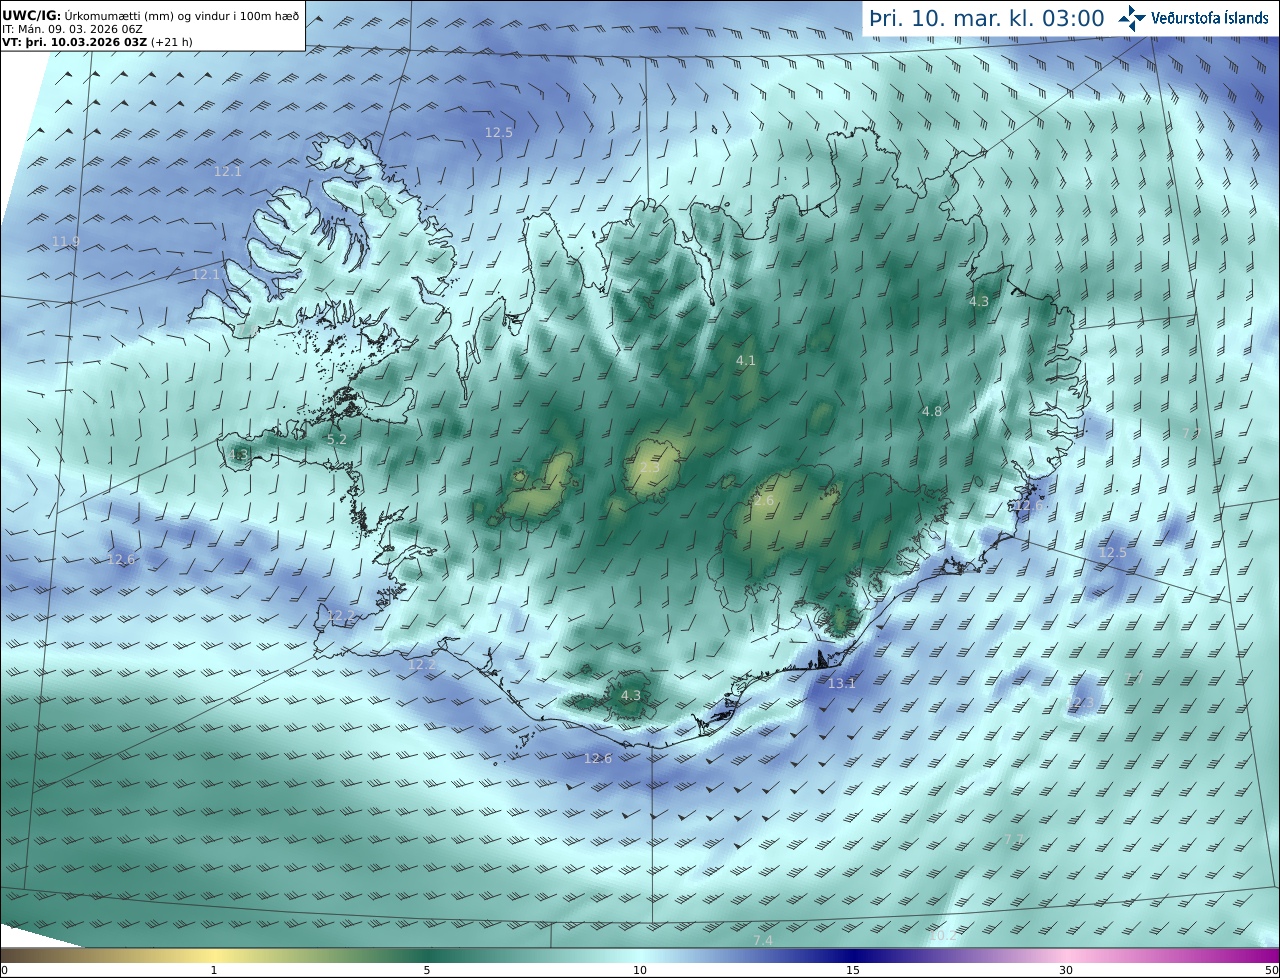Click the VT: þri. 10.03.2026 03Z line
Viewport: 1280px width, 978px height.
pyautogui.click(x=97, y=43)
